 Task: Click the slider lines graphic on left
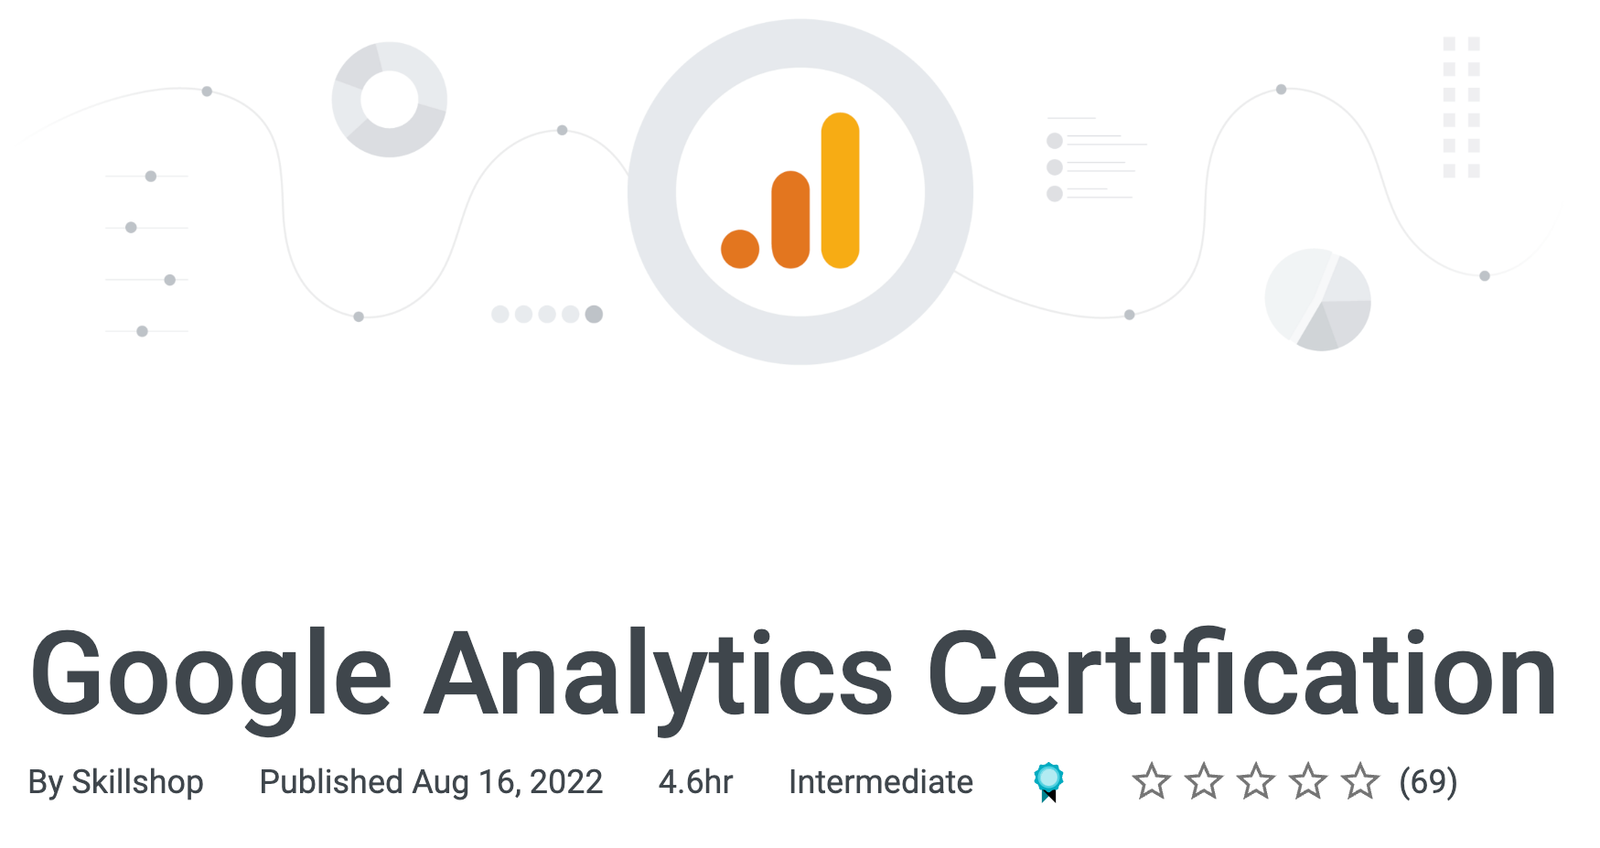[147, 253]
